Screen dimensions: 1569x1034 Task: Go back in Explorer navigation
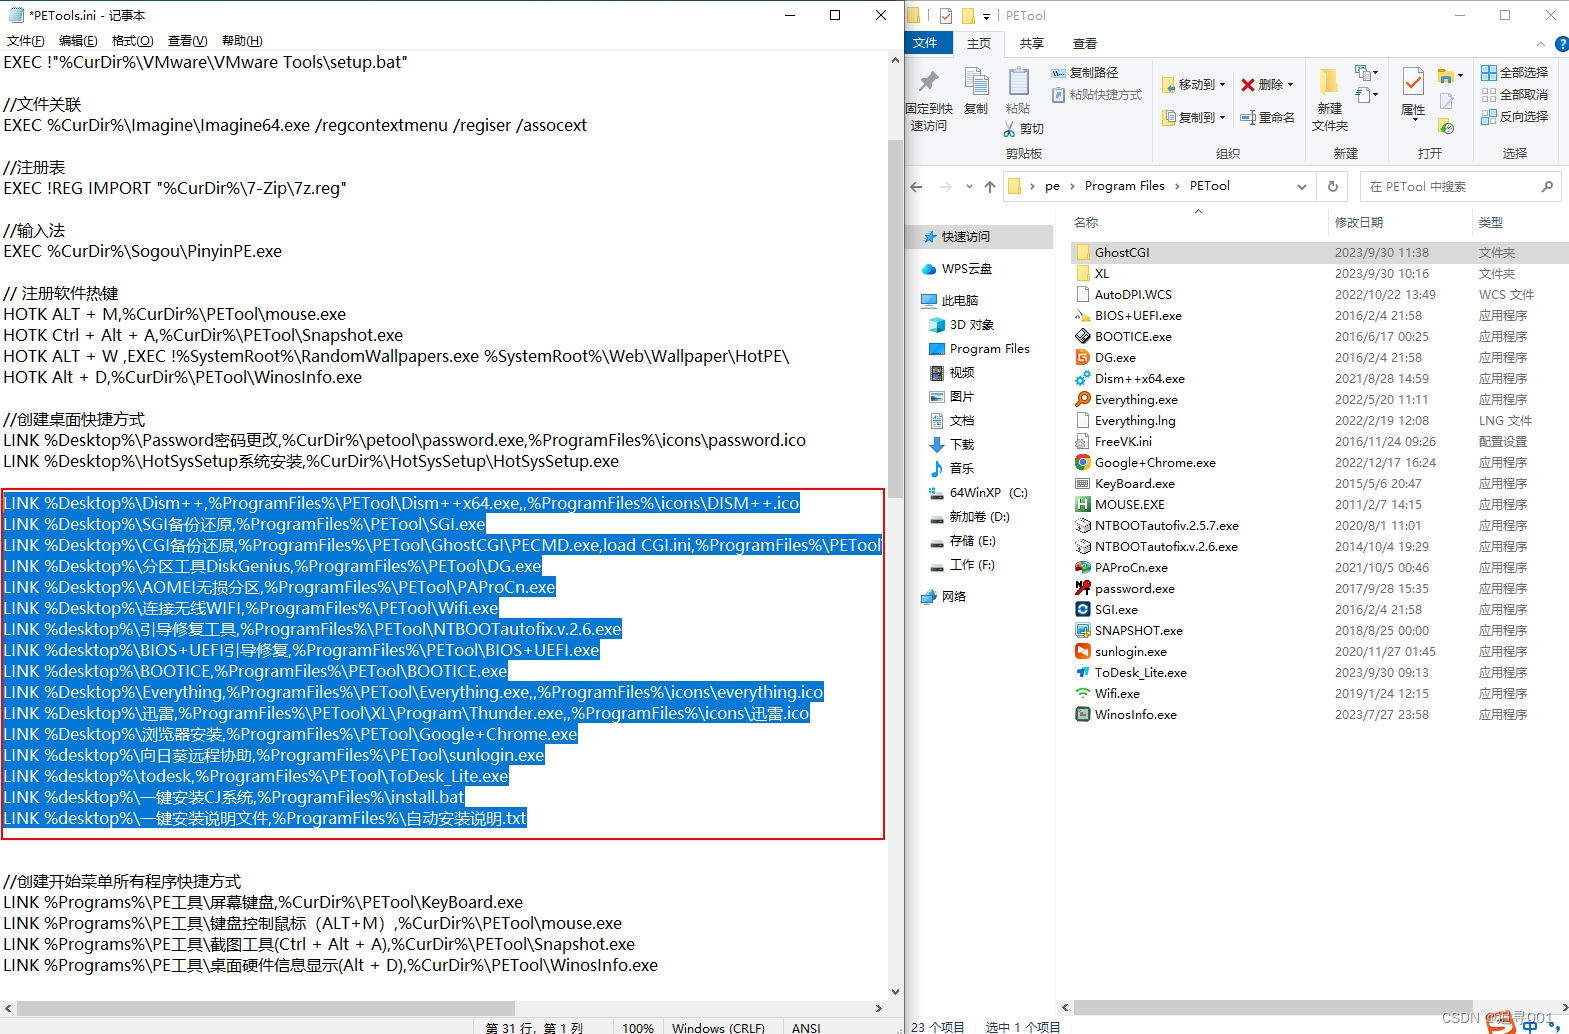click(x=917, y=187)
